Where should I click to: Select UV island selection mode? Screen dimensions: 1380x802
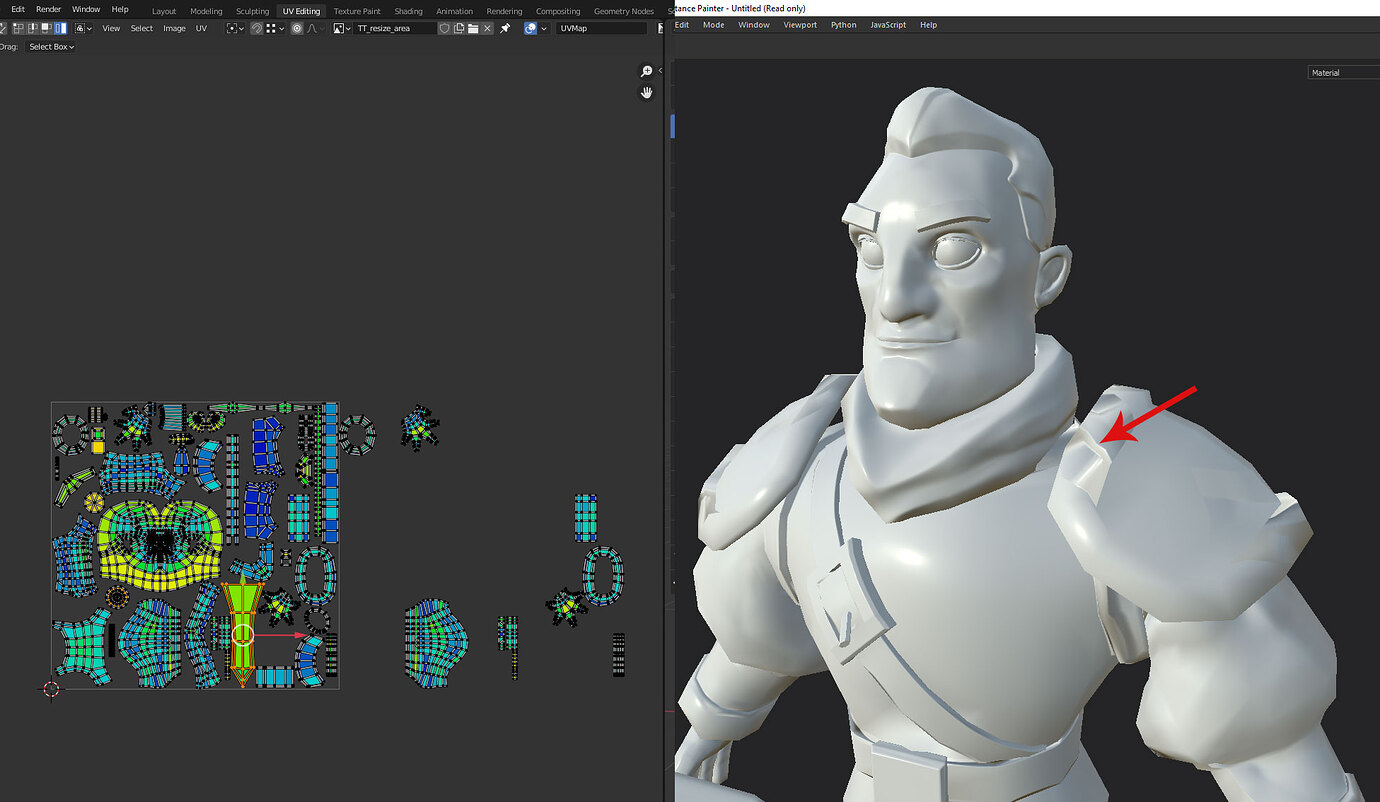tap(60, 28)
